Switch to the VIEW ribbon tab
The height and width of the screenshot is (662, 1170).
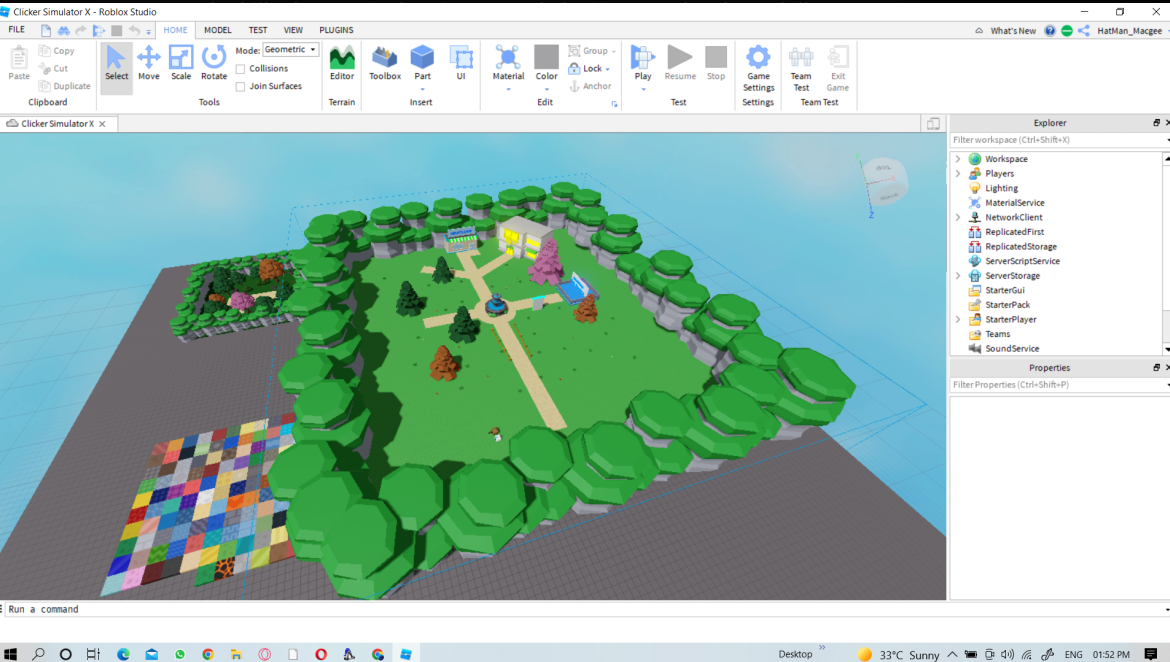click(x=292, y=30)
